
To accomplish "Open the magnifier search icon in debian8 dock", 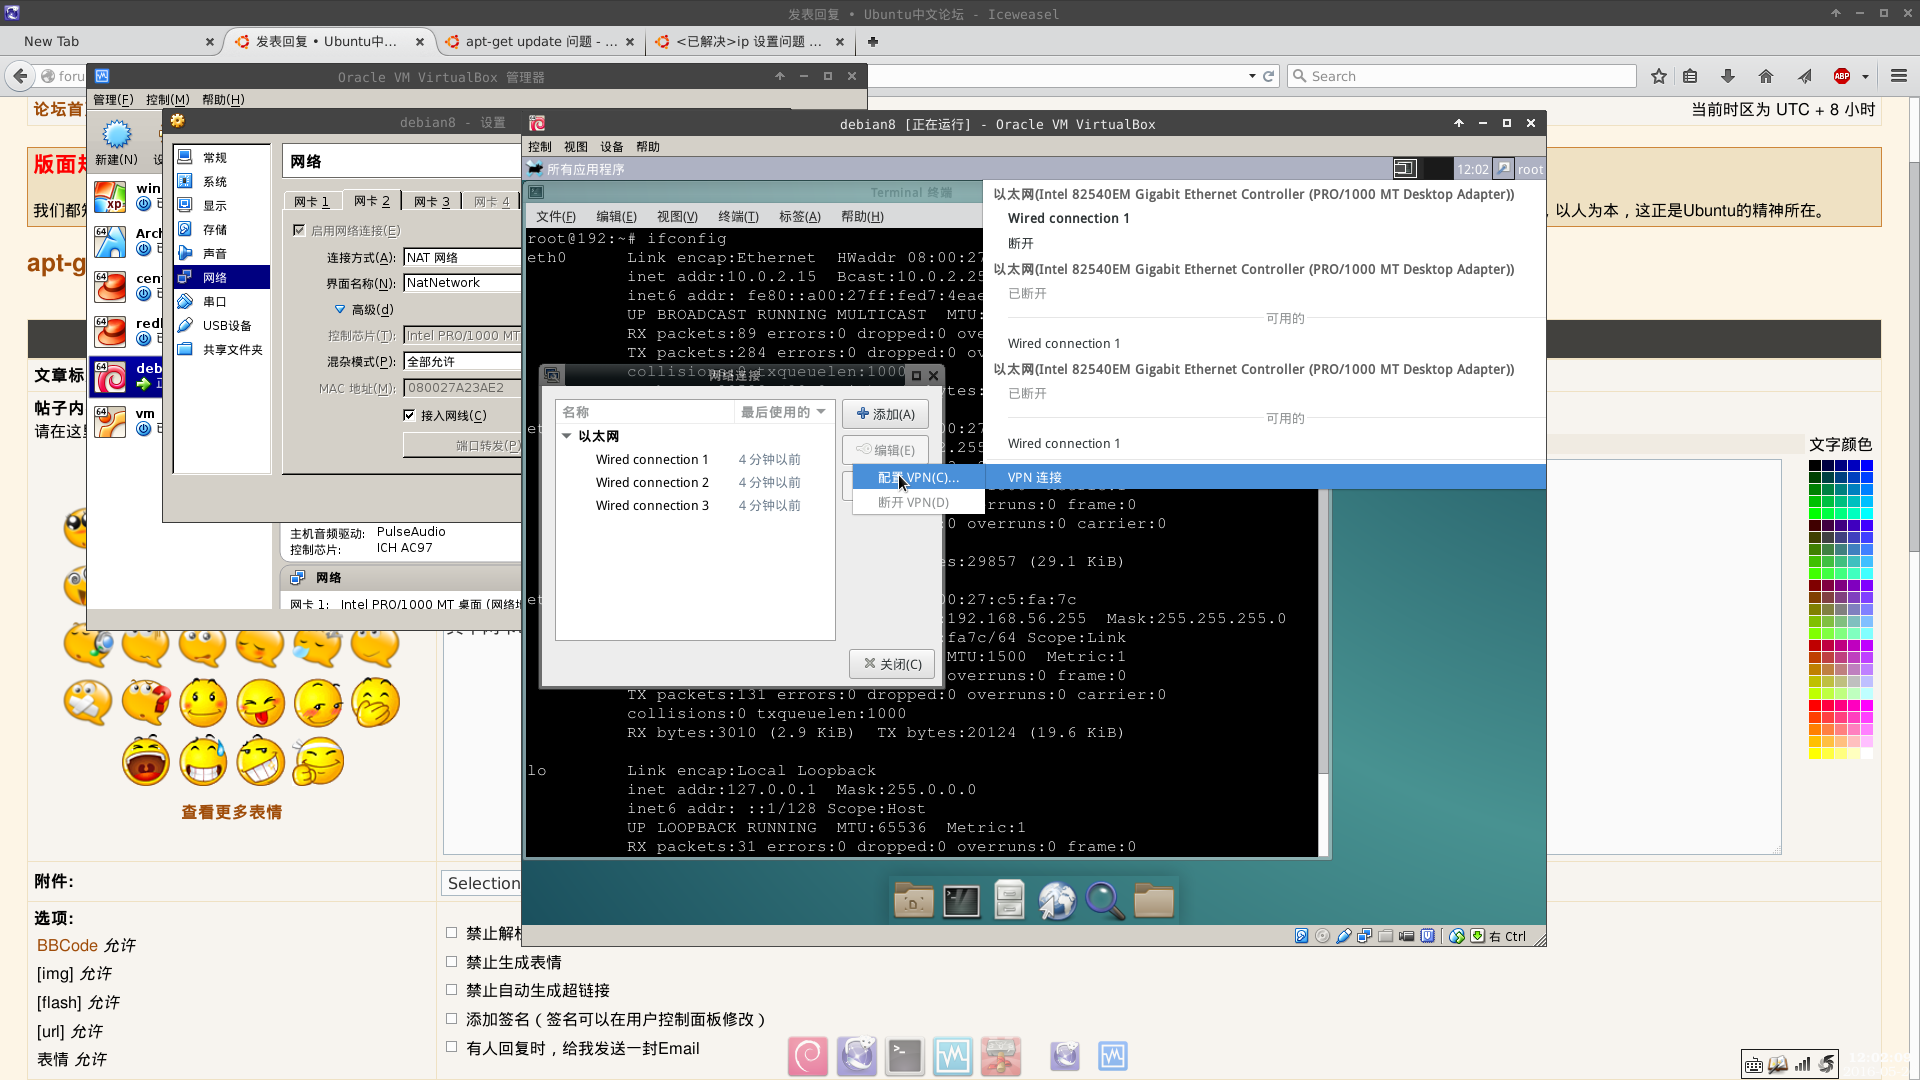I will (1105, 901).
